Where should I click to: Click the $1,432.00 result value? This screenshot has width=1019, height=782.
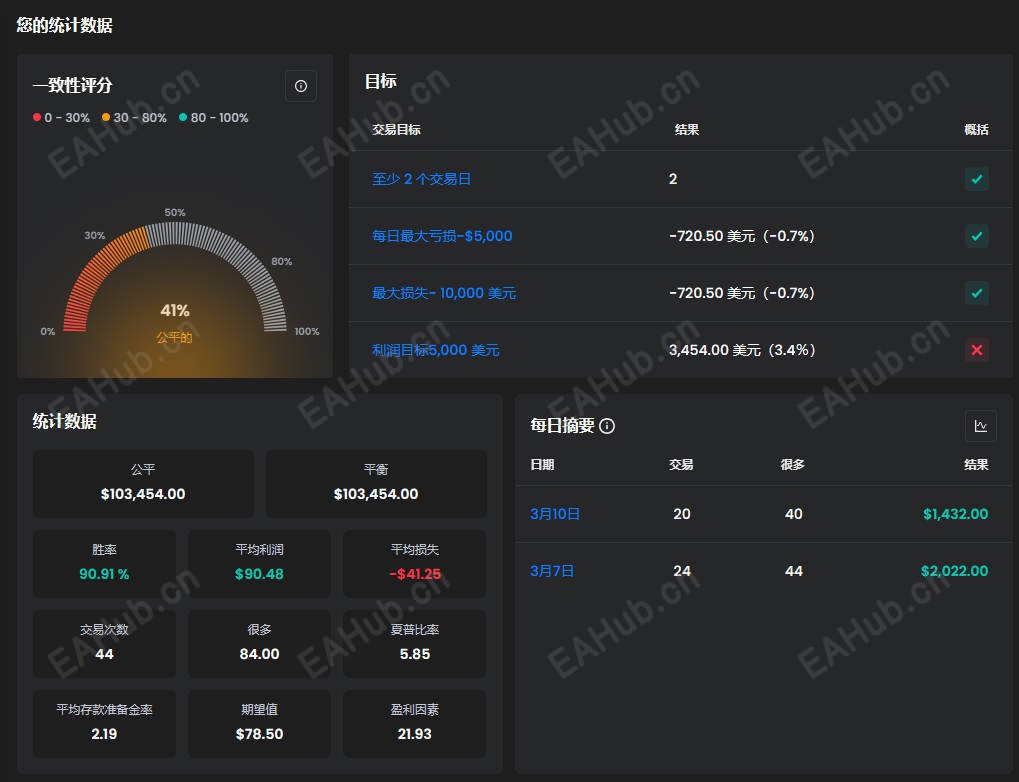coord(955,514)
